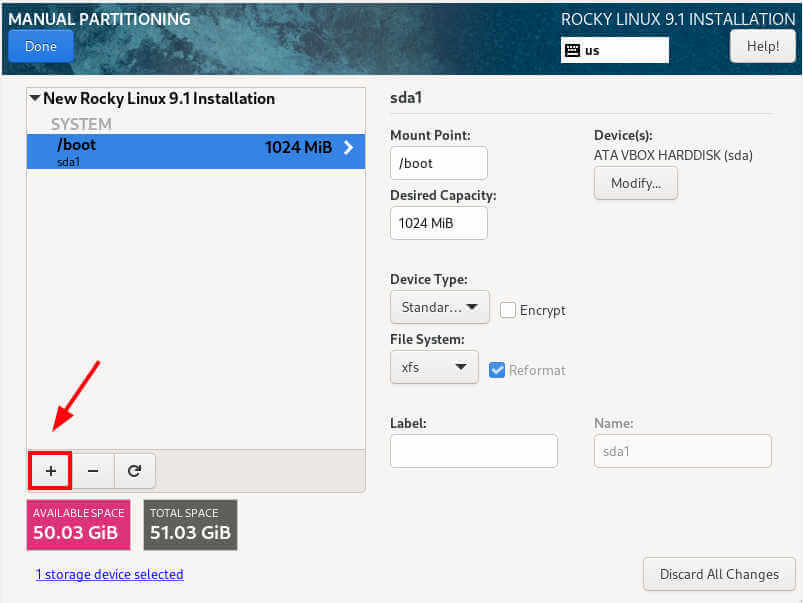
Task: Enable the Encrypt checkbox
Action: coord(508,310)
